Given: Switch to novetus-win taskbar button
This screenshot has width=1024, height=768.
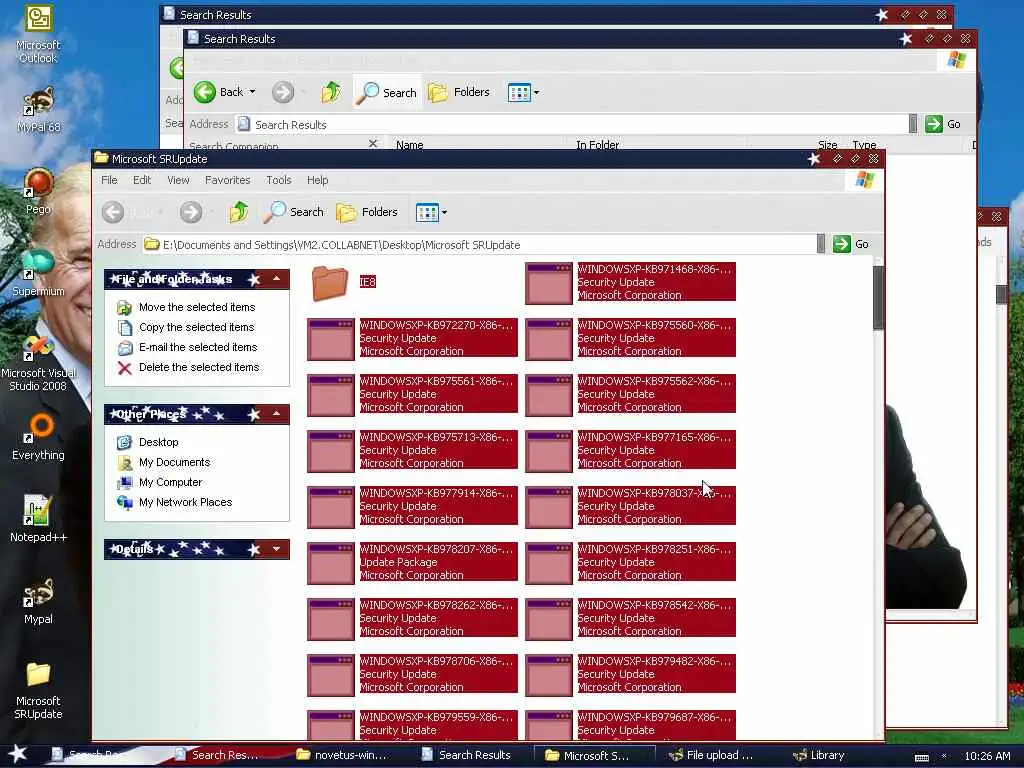Looking at the screenshot, I should [342, 755].
